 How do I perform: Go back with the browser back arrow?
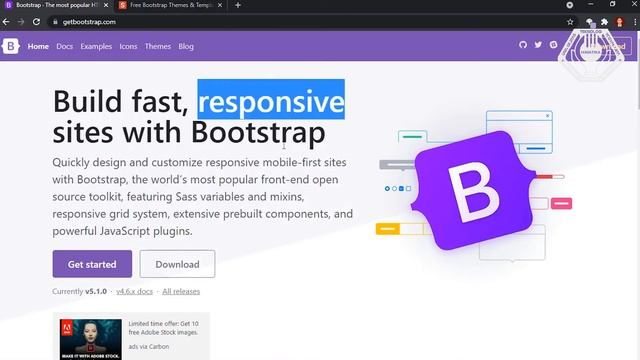pos(6,22)
